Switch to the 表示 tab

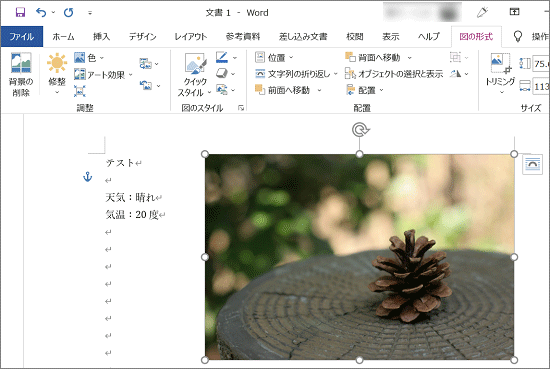pos(390,36)
